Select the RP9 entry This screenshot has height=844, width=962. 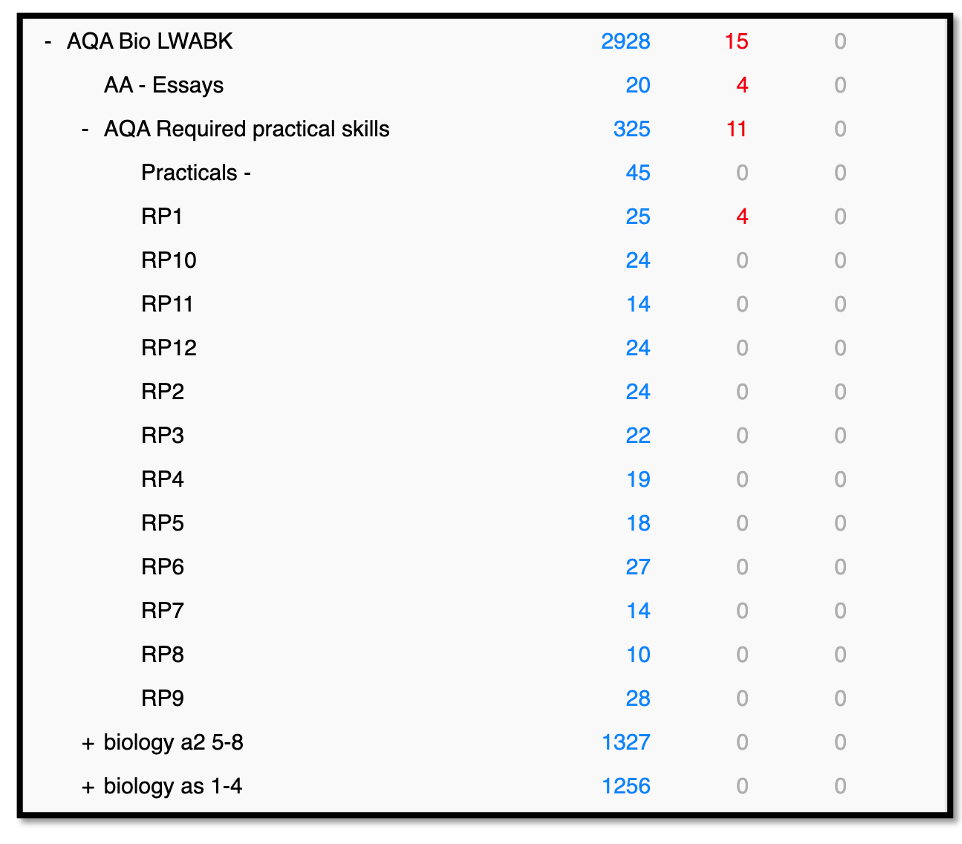click(163, 698)
